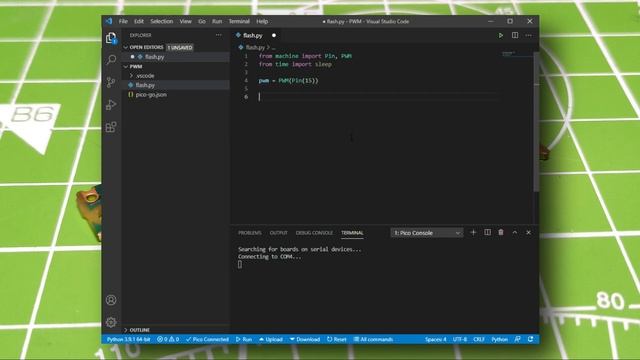
Task: Click inside the terminal prompt area
Action: [240, 264]
